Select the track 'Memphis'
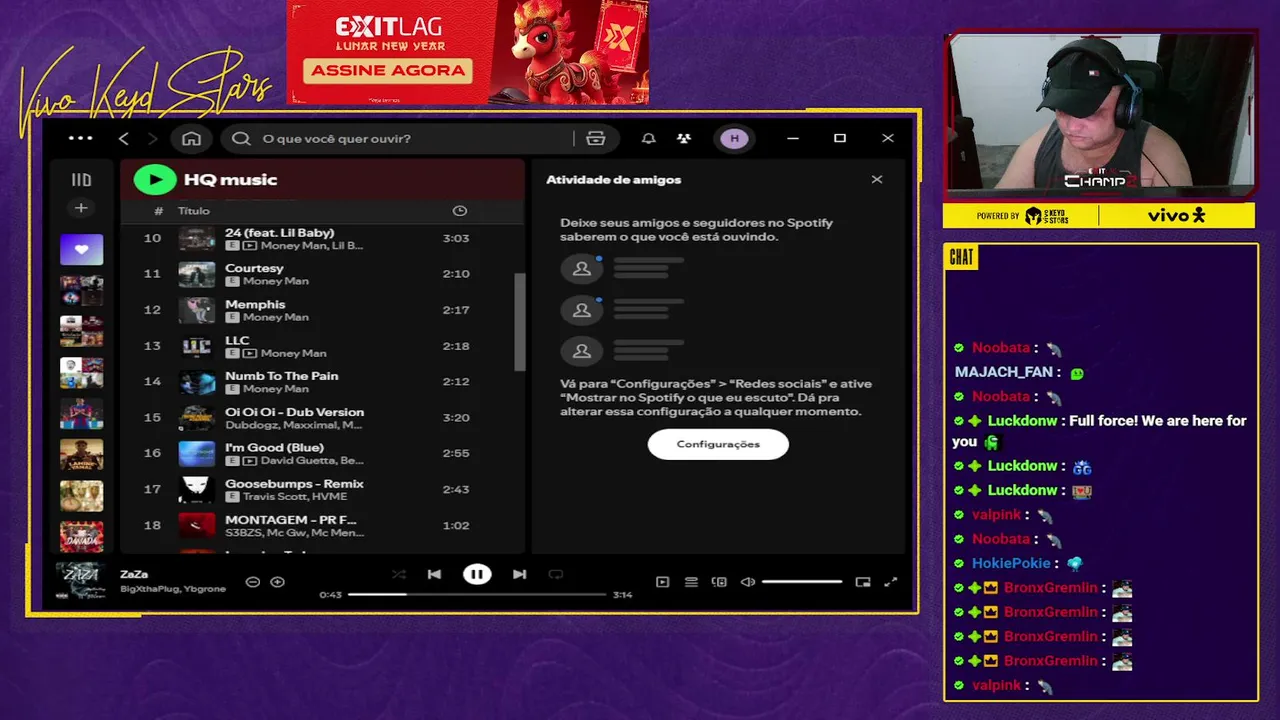 321,310
